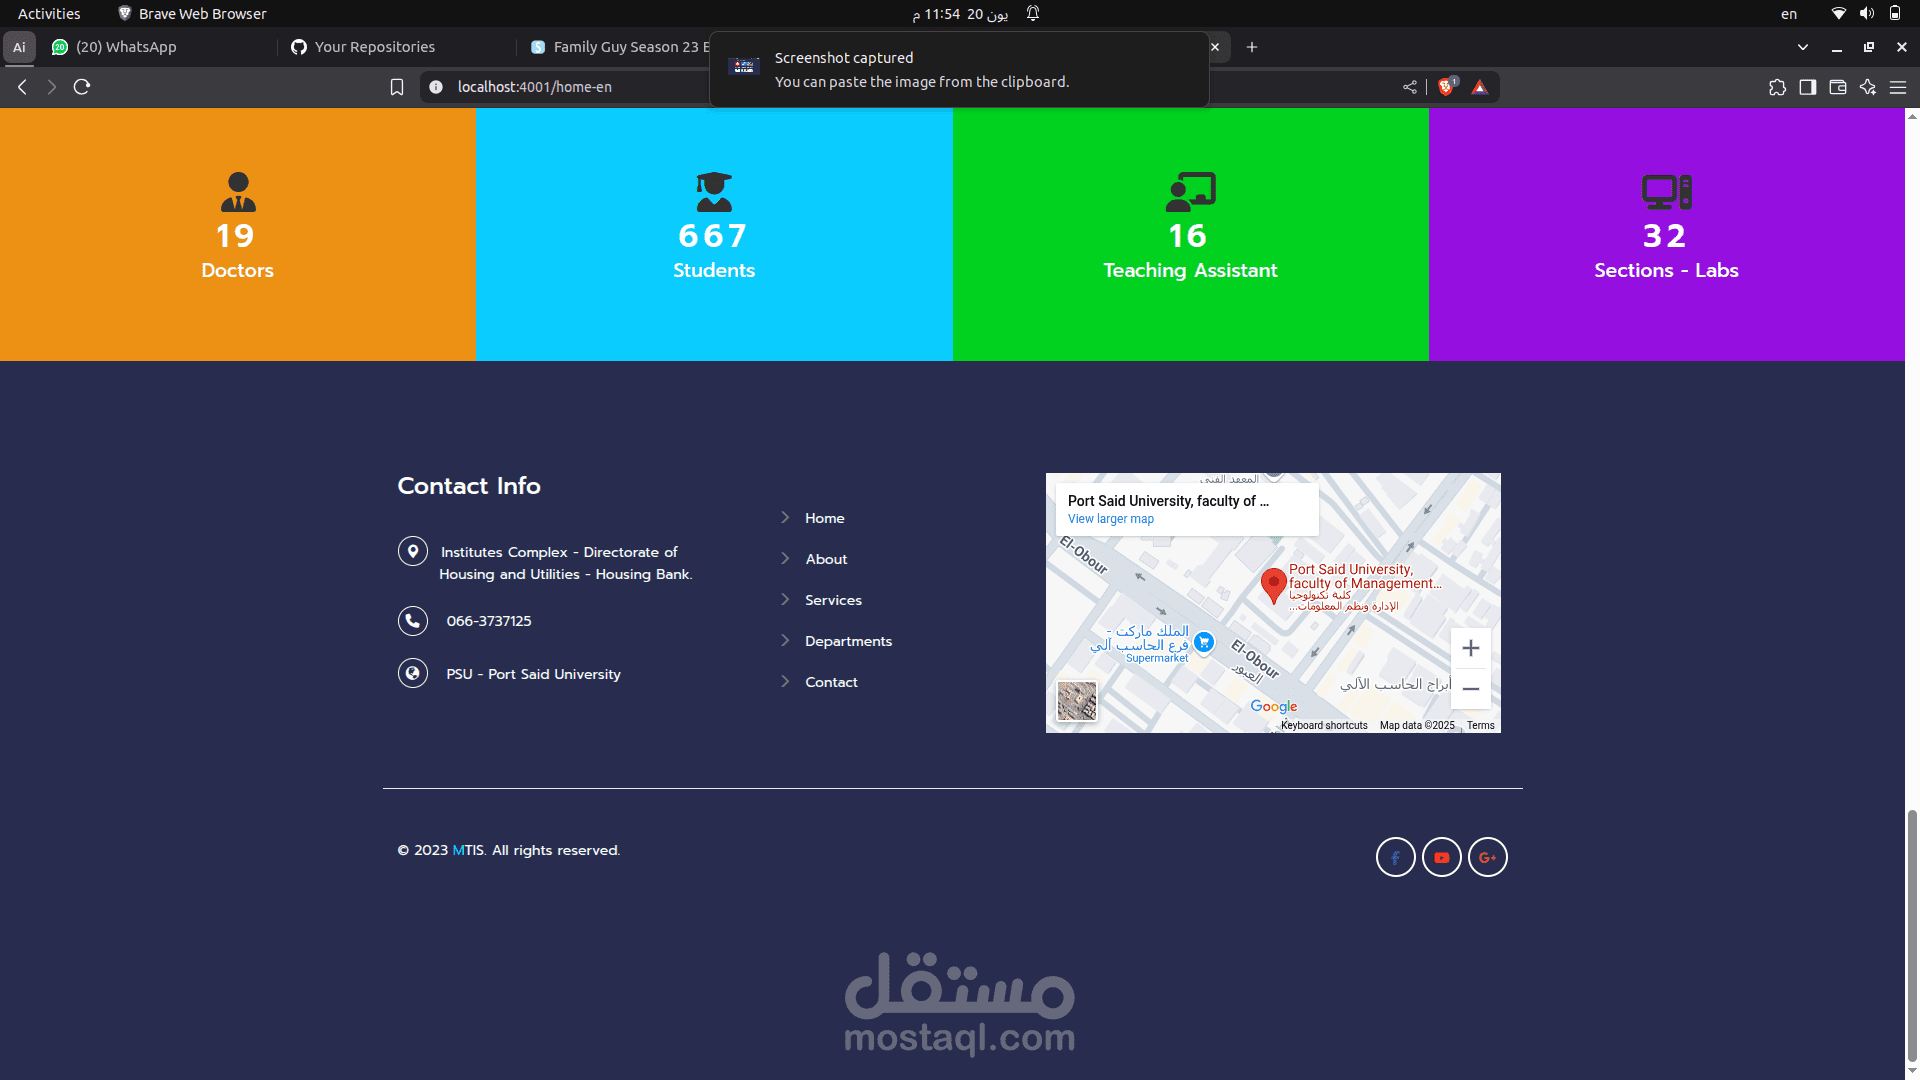The image size is (1920, 1080).
Task: Open Brave main hamburger menu
Action: (x=1898, y=87)
